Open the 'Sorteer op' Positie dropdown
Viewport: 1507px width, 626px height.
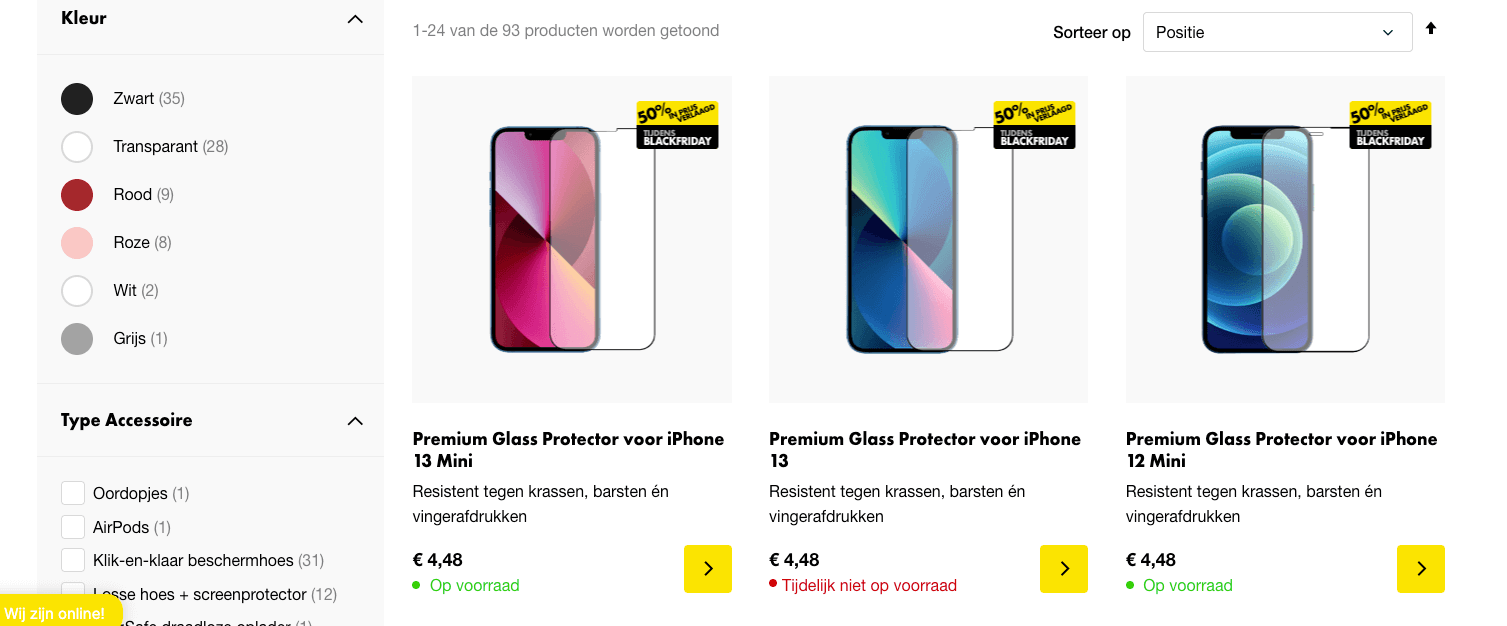point(1277,31)
